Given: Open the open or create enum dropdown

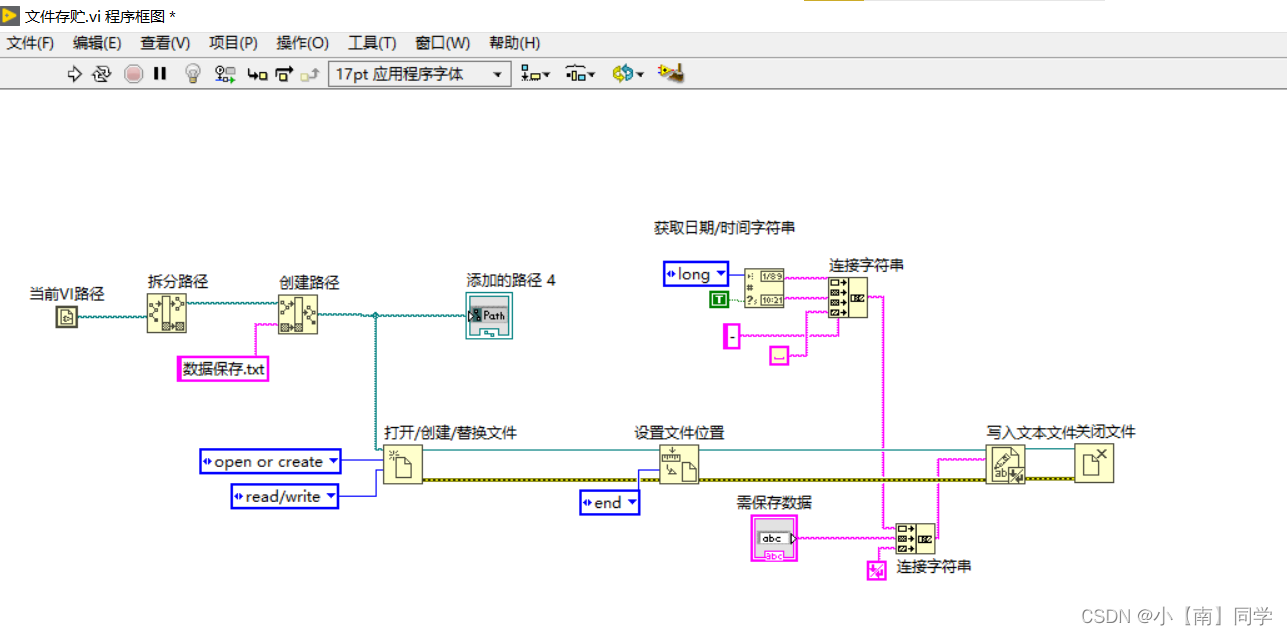Looking at the screenshot, I should click(x=334, y=461).
